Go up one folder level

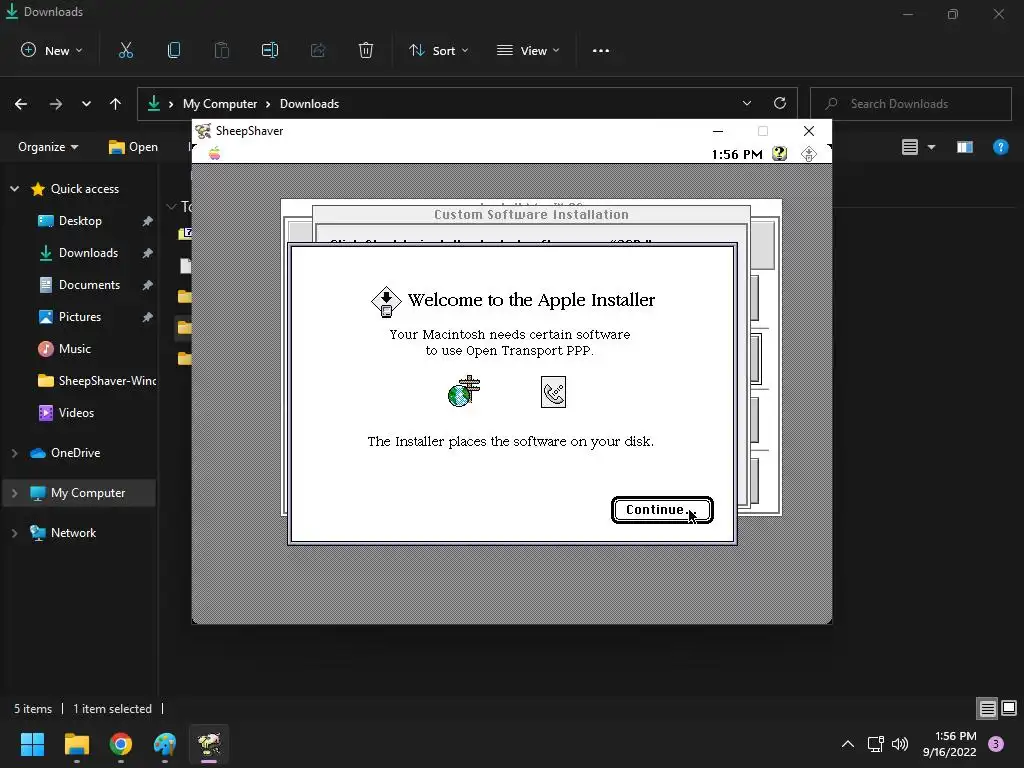pos(116,104)
